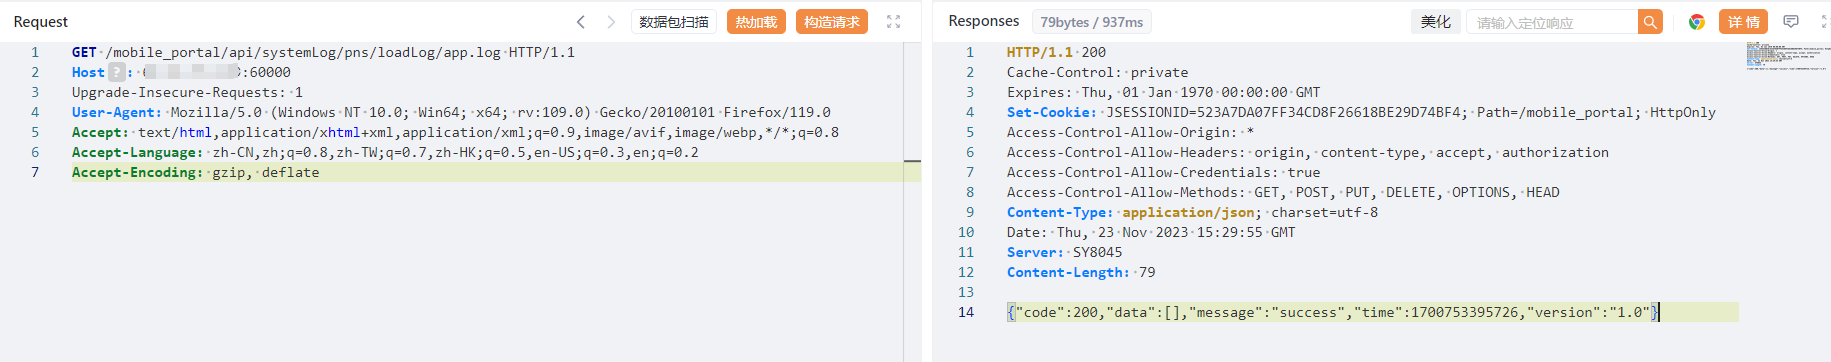Image resolution: width=1831 pixels, height=362 pixels.
Task: Click the orange search magnifier icon
Action: tap(1650, 22)
